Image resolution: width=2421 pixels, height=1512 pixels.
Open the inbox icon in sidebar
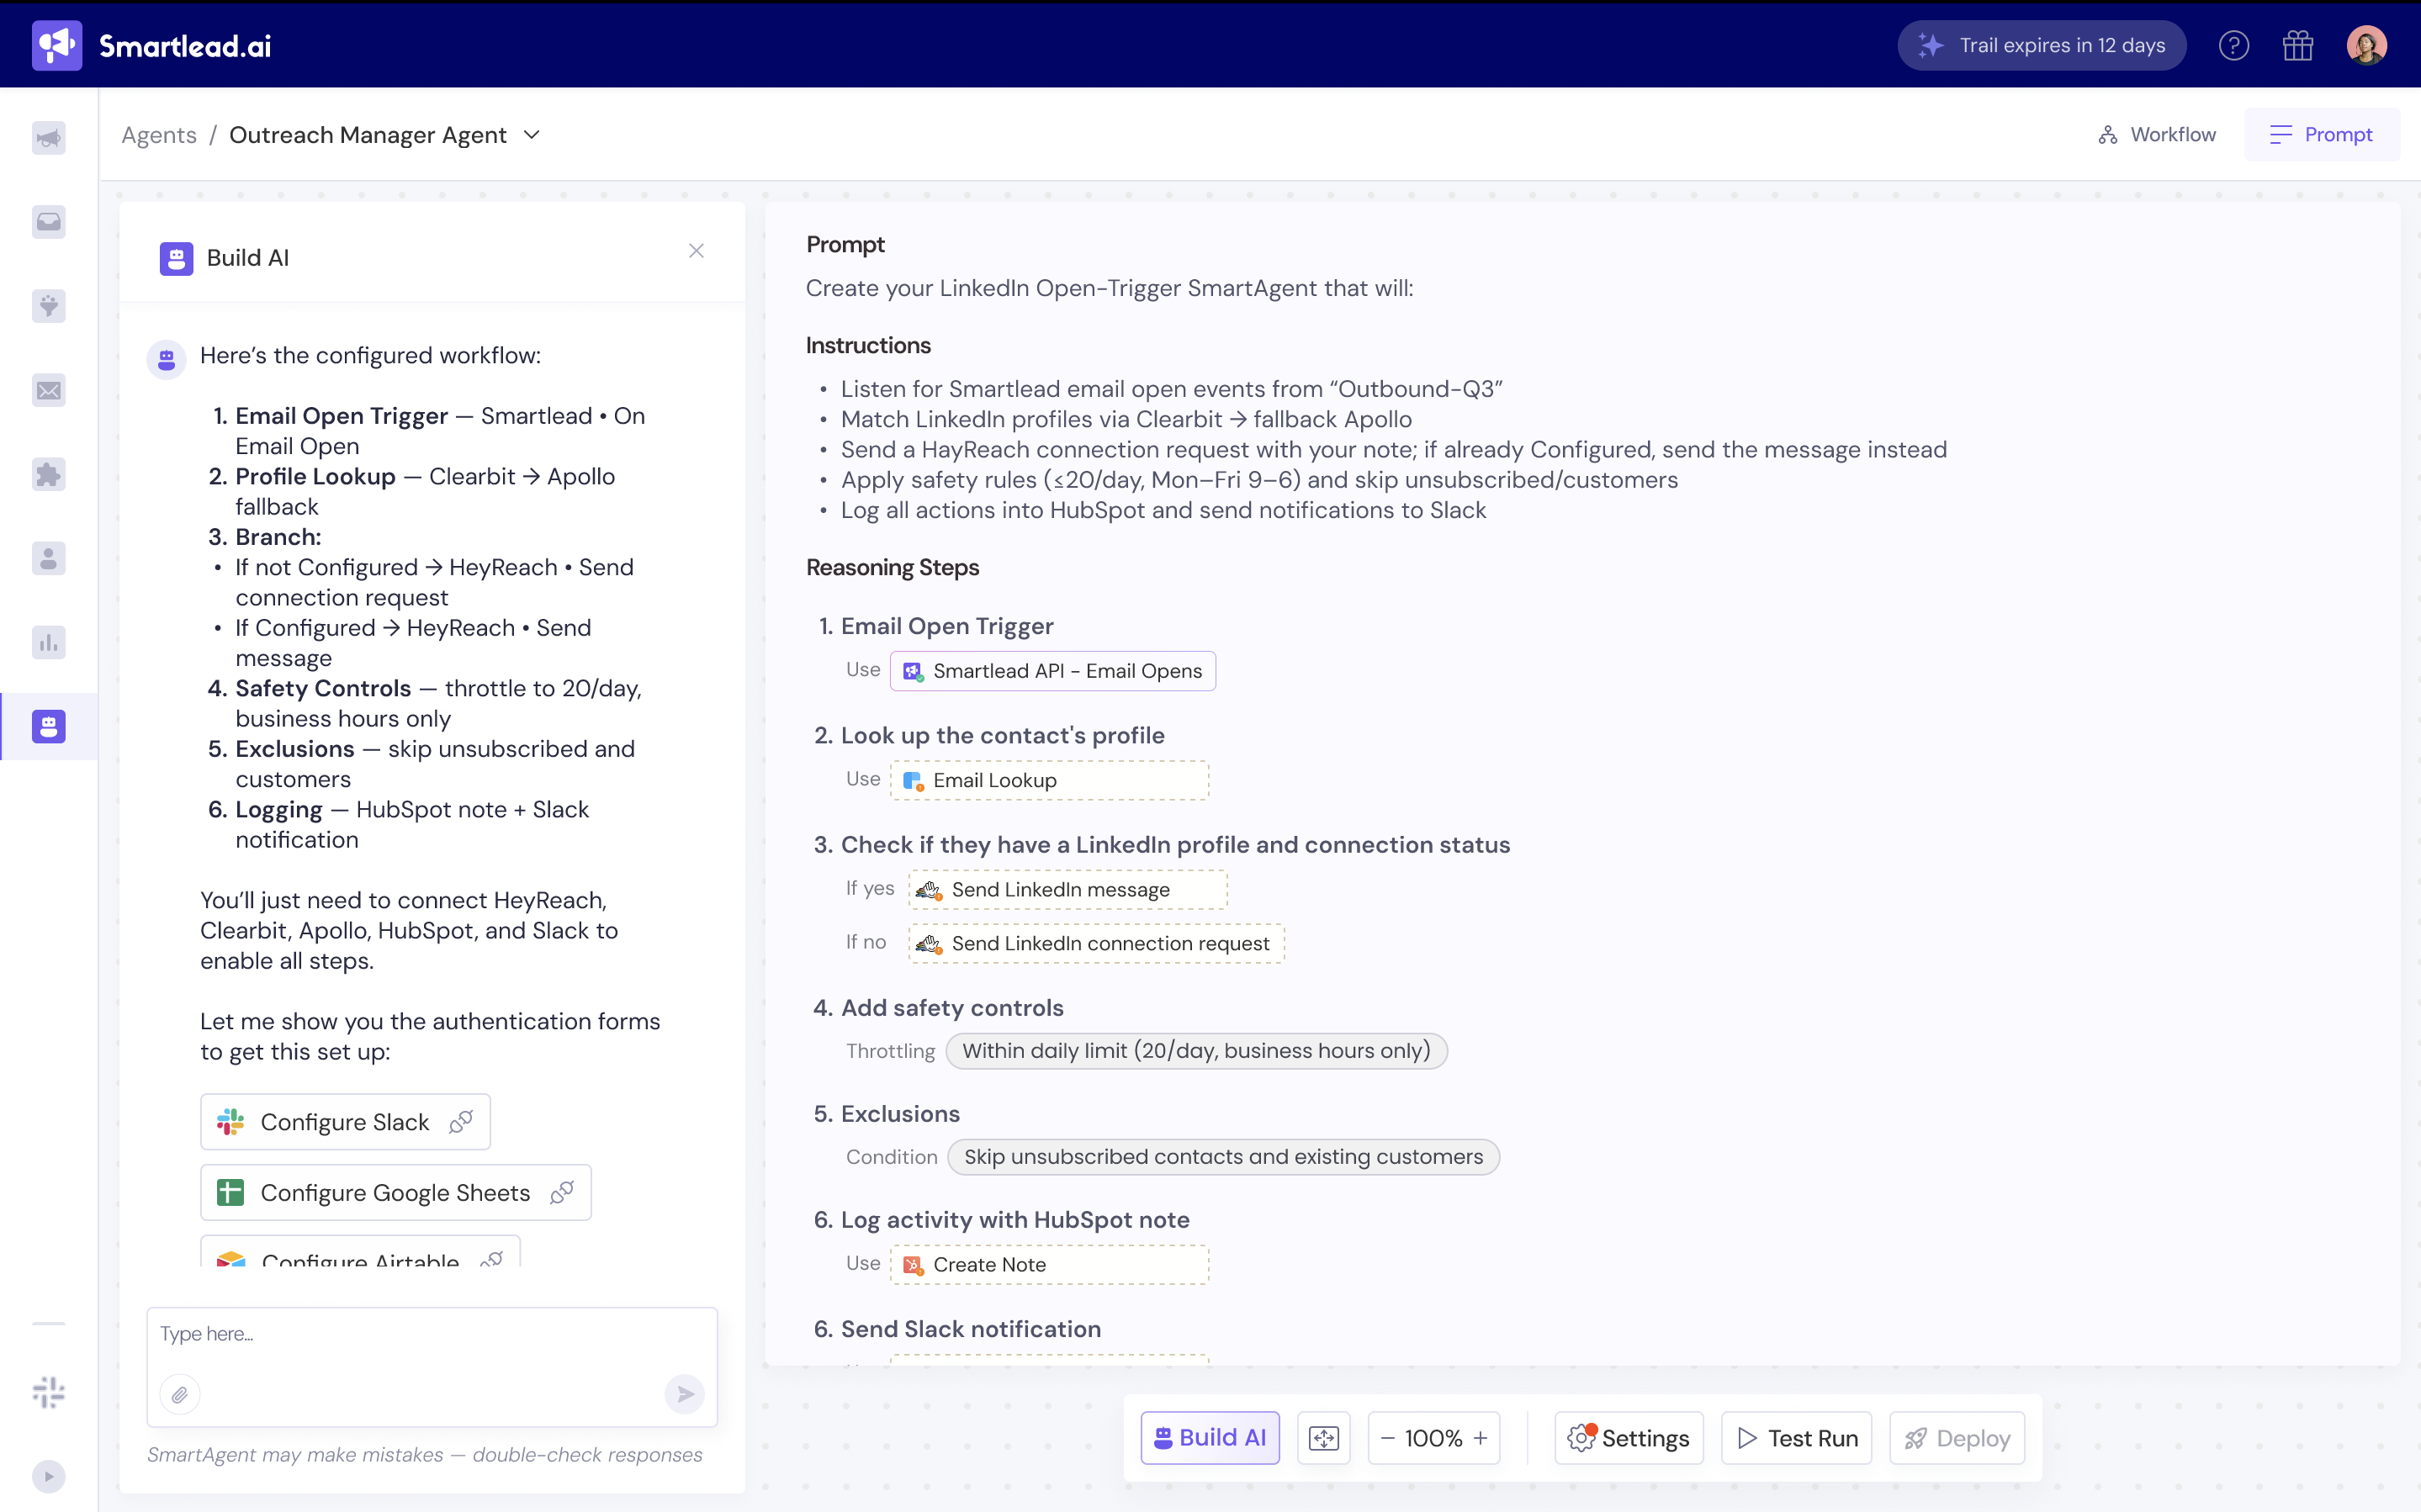[48, 222]
